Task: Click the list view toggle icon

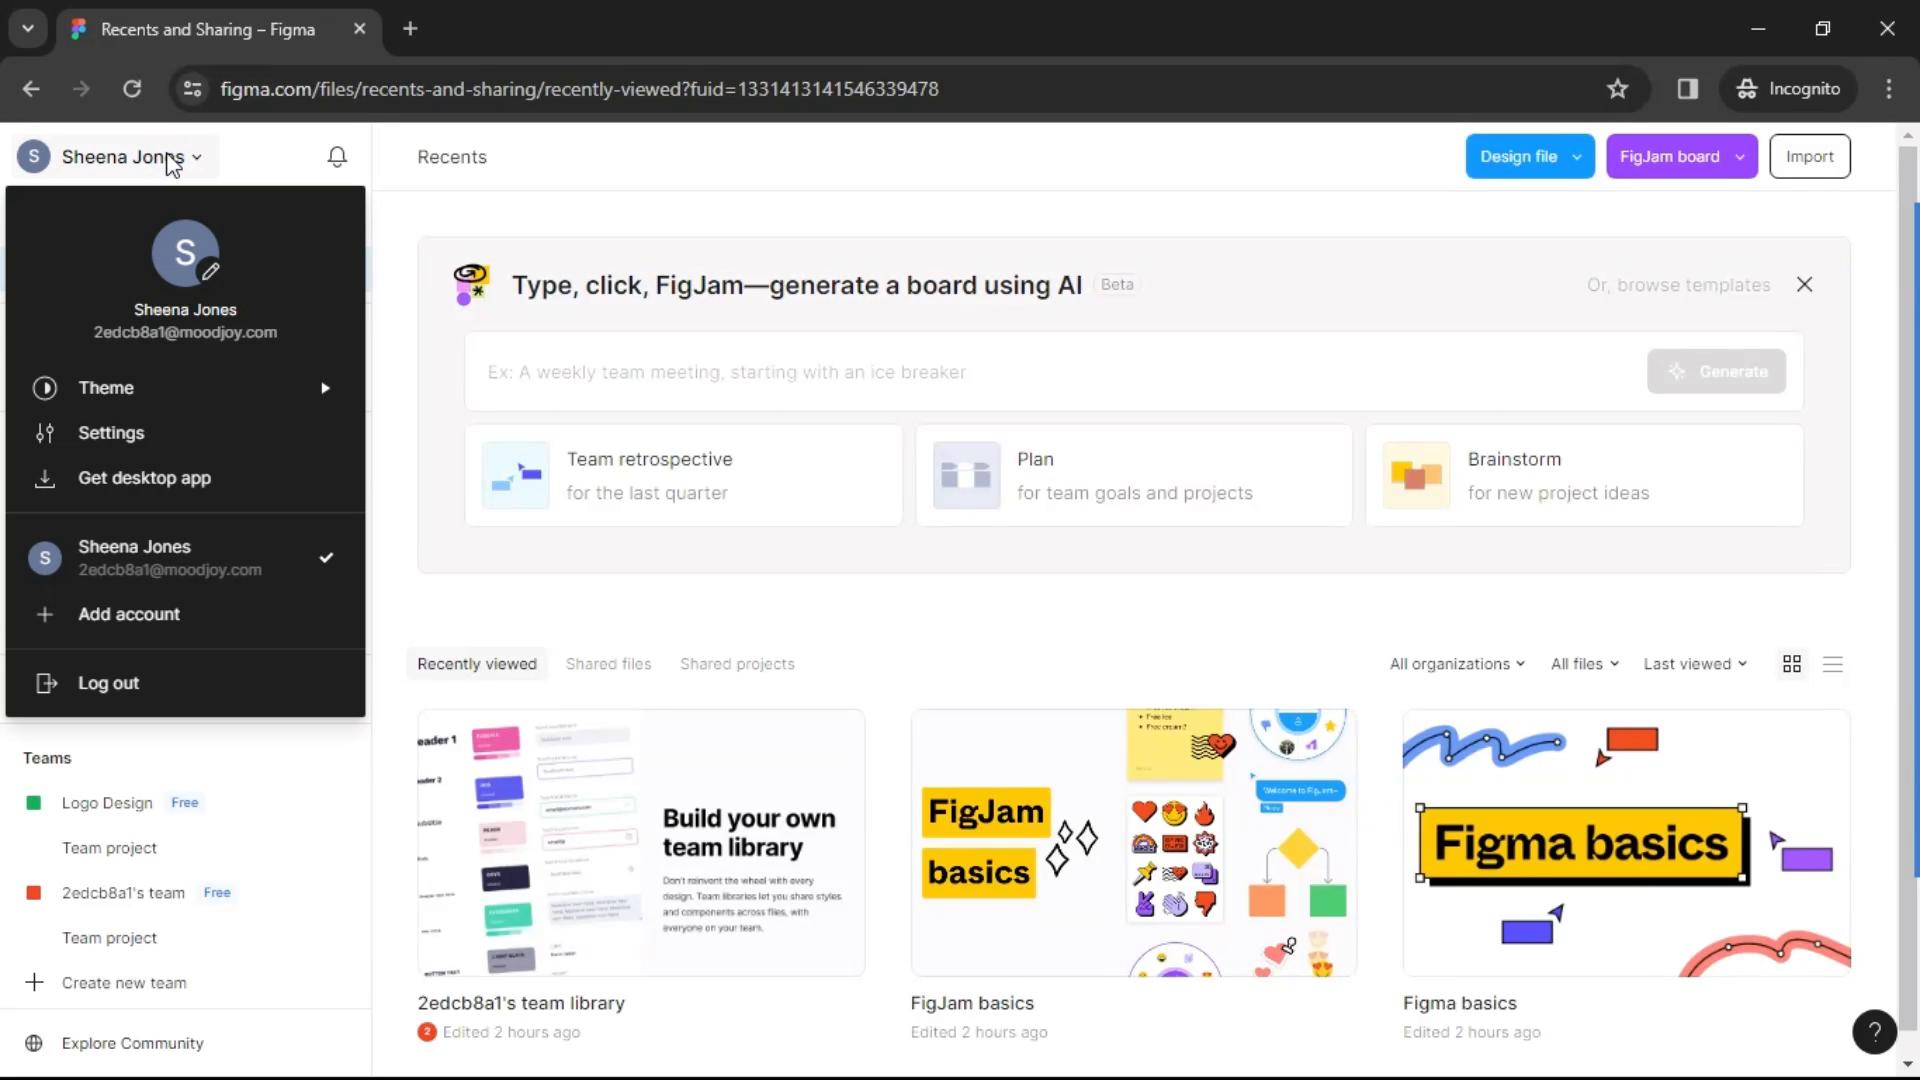Action: 1832,663
